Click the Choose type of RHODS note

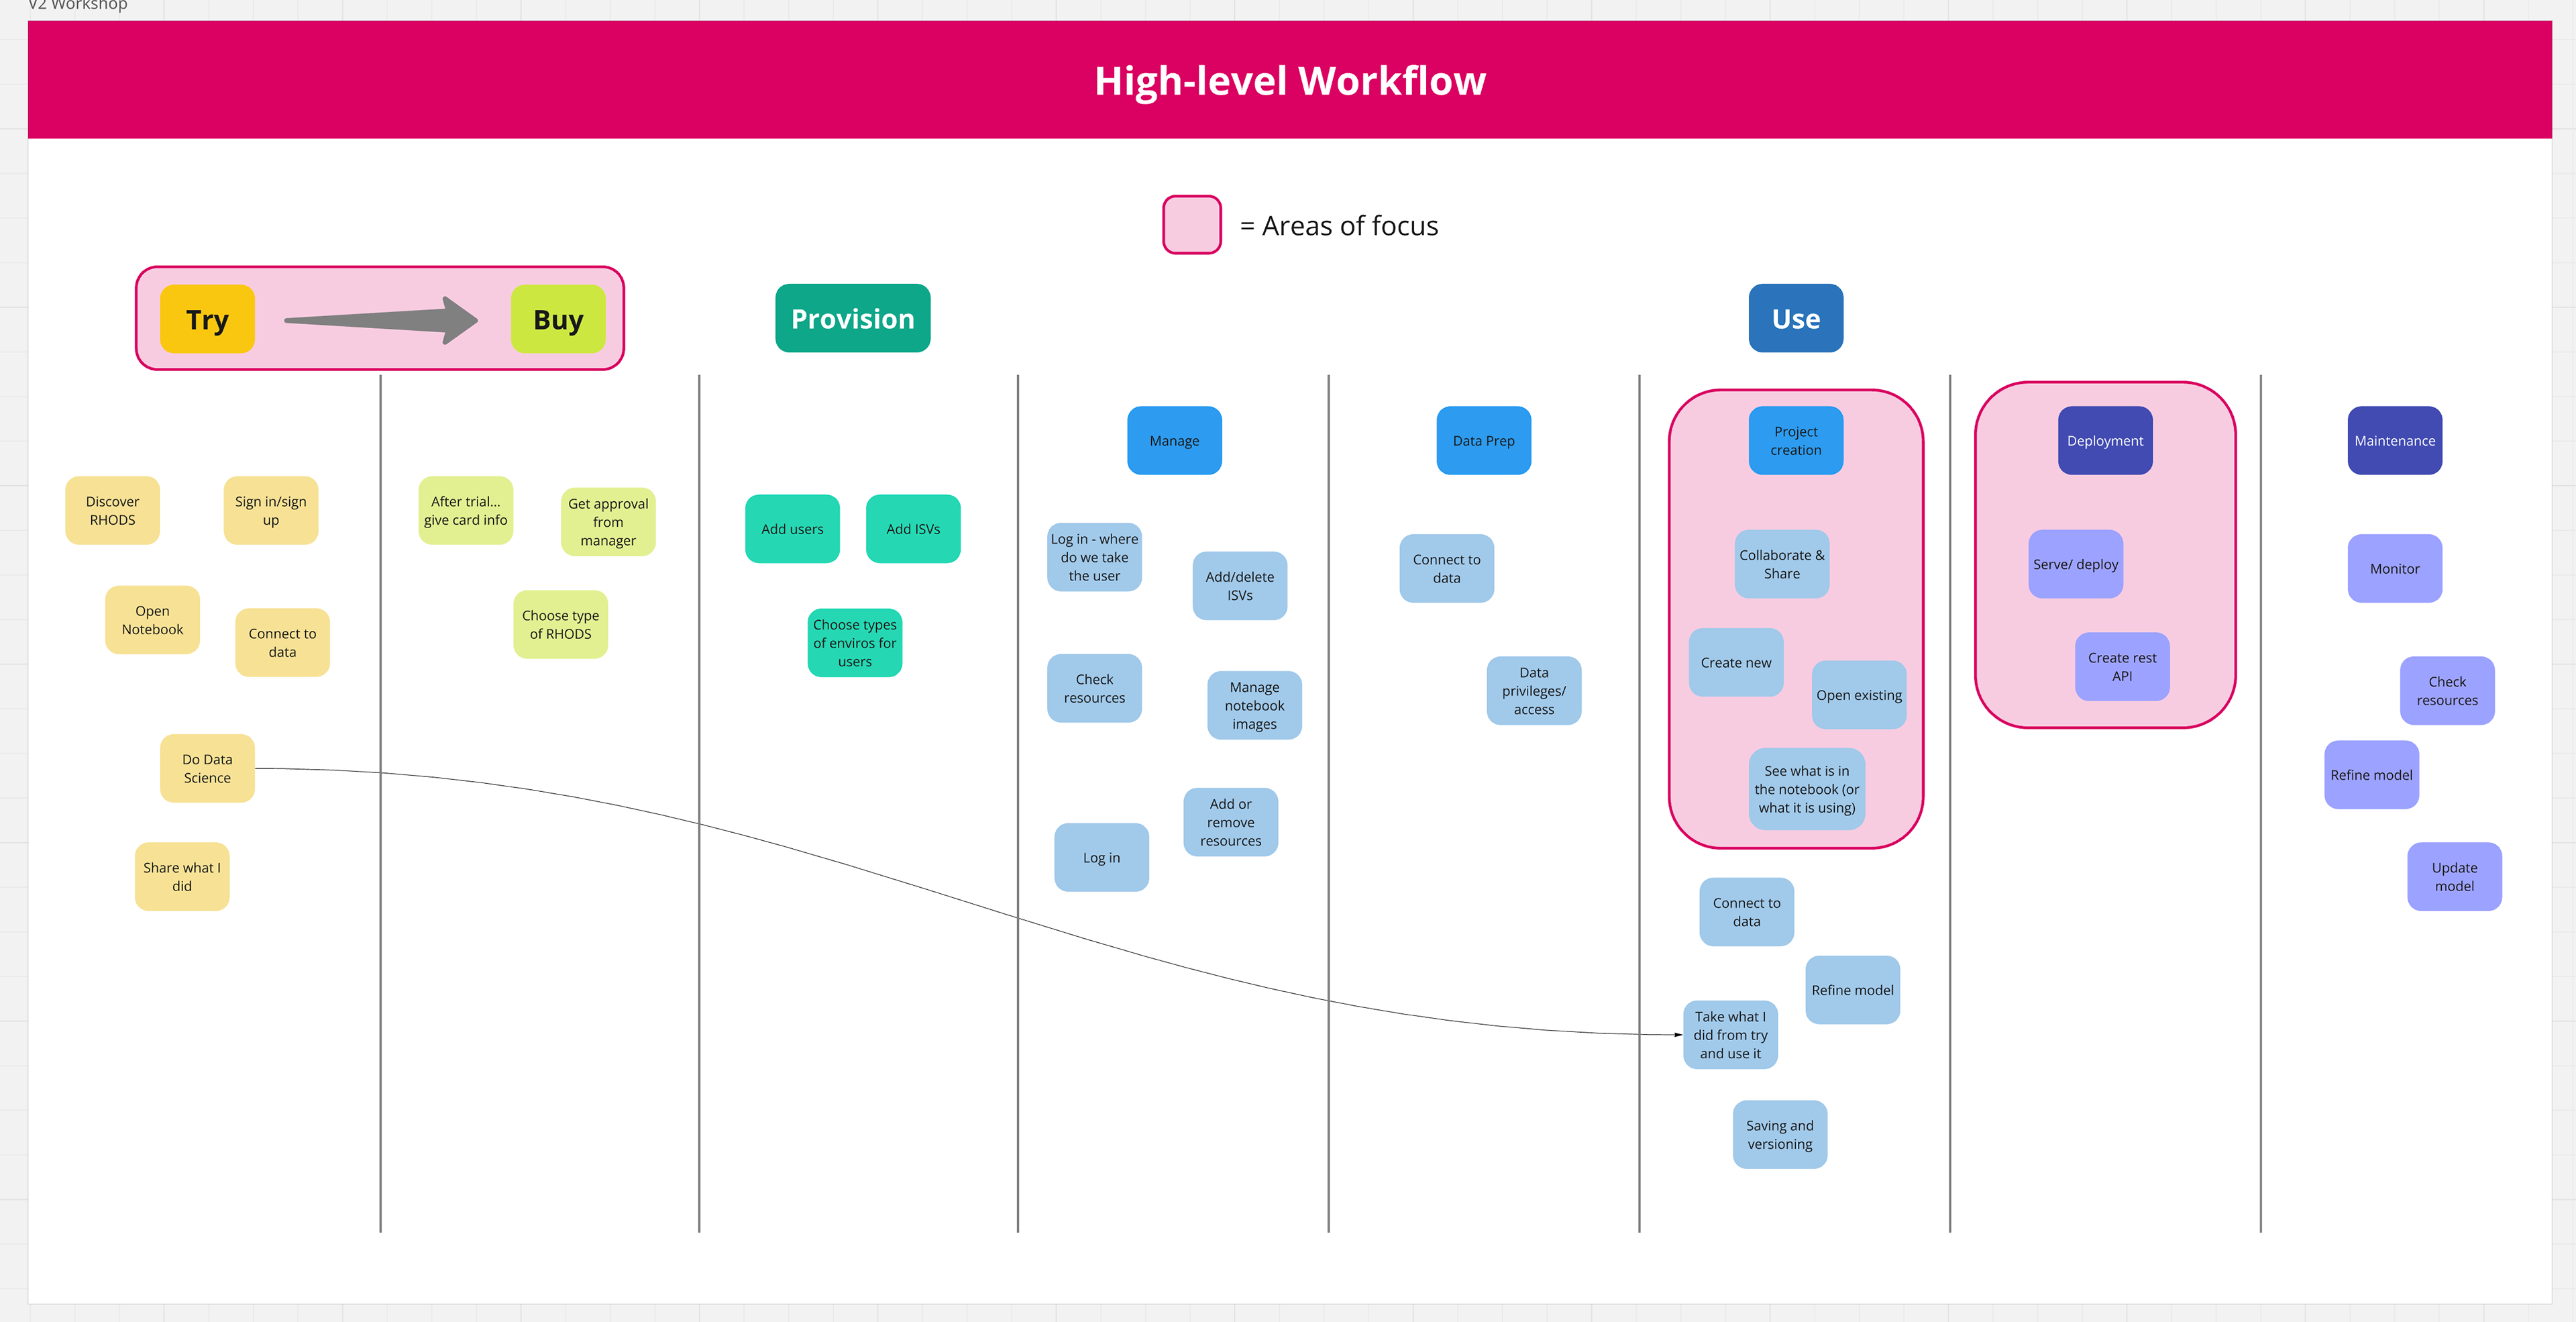tap(560, 624)
